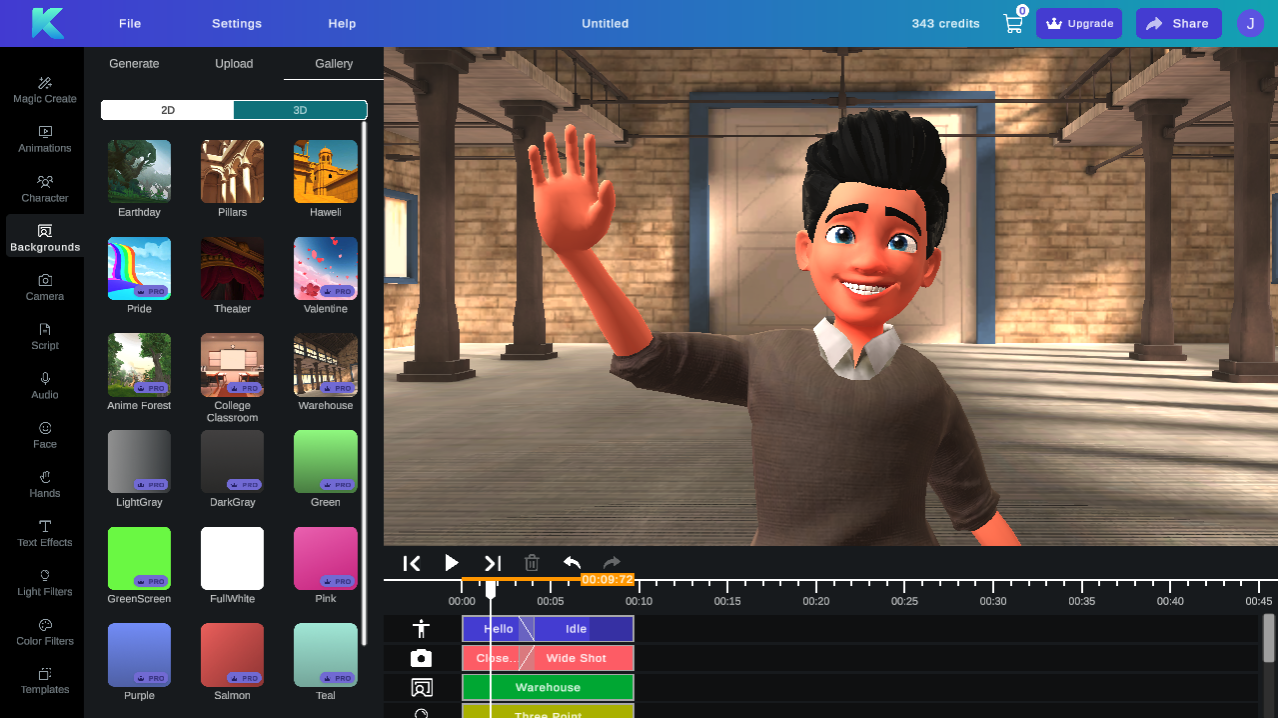Open the Magic Create panel
This screenshot has width=1278, height=718.
pos(44,90)
